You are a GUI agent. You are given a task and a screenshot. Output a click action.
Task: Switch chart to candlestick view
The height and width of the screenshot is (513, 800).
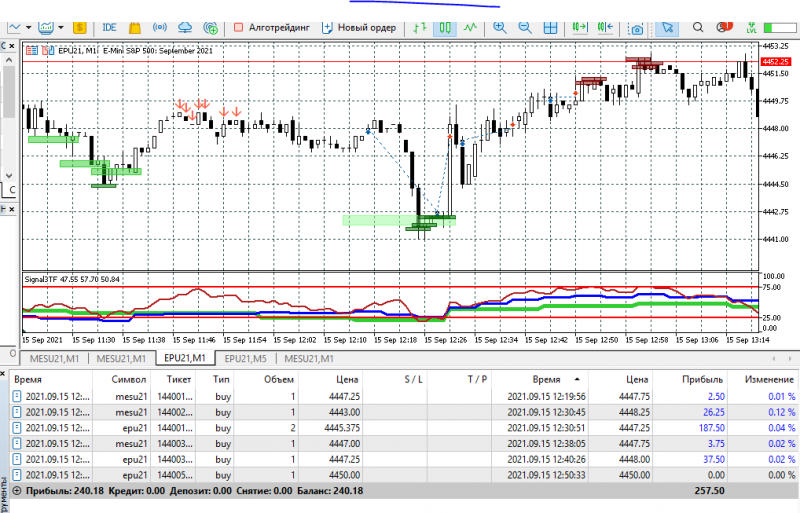point(445,28)
